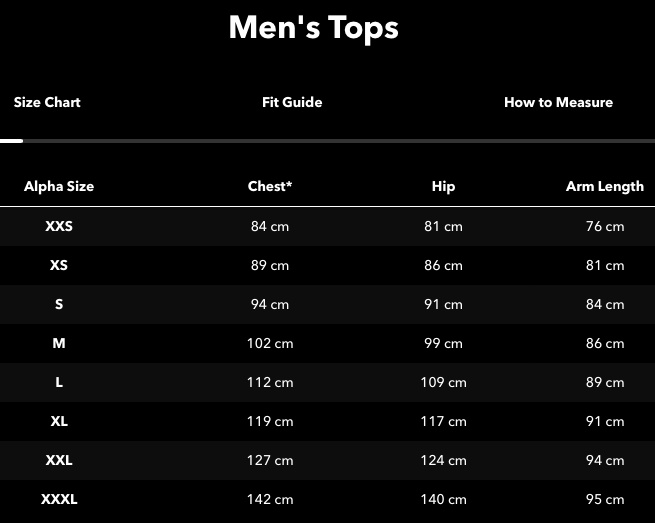Viewport: 655px width, 523px height.
Task: Click the white tab indicator bar
Action: click(x=11, y=141)
